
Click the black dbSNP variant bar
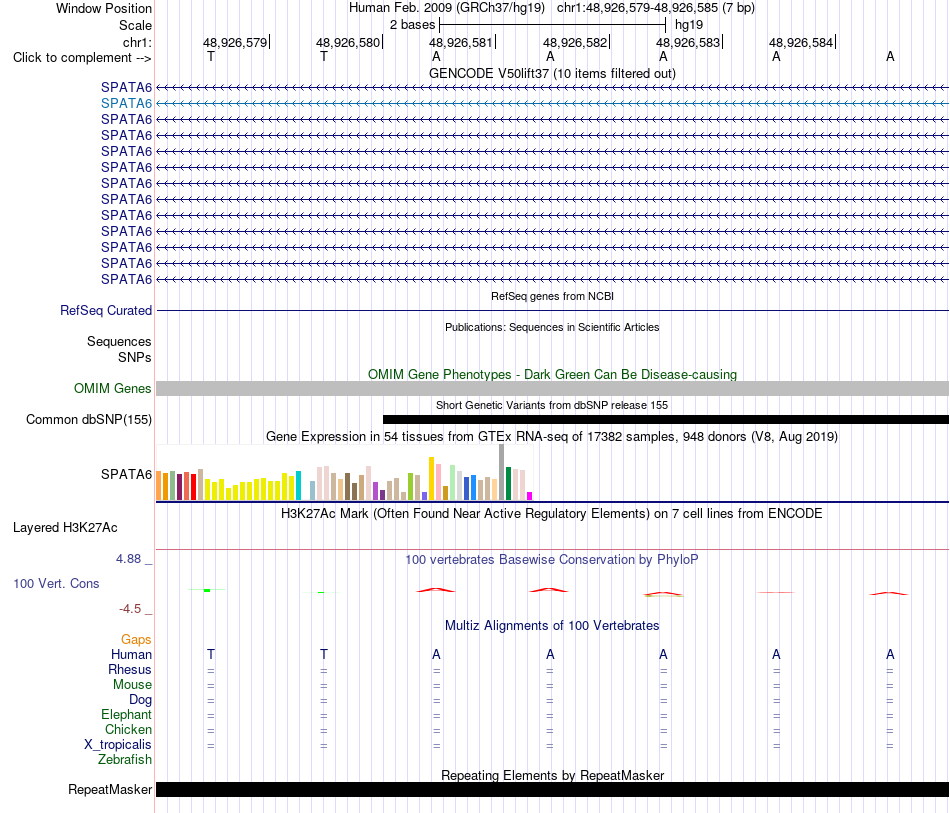[666, 419]
